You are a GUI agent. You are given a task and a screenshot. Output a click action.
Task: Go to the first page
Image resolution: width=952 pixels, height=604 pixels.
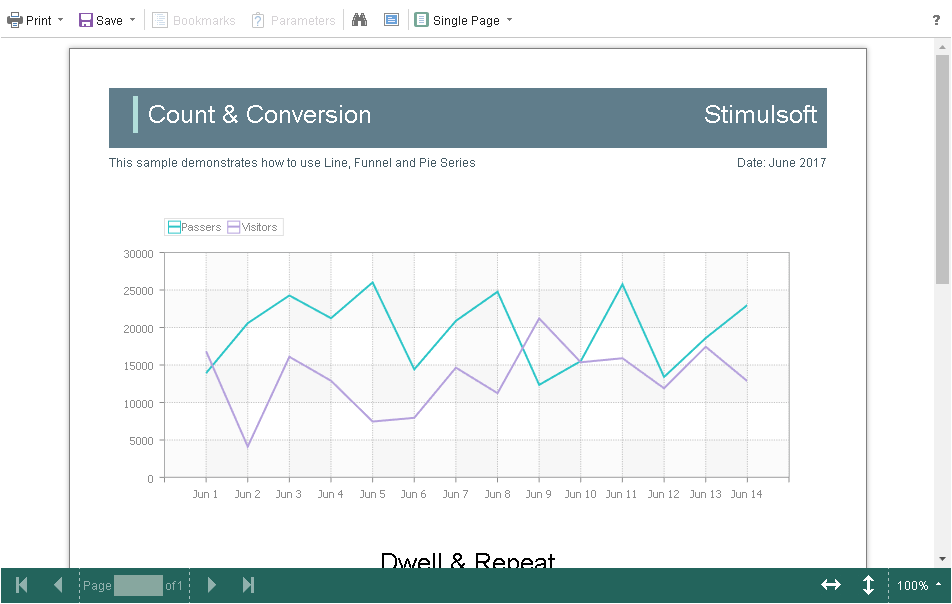coord(22,585)
